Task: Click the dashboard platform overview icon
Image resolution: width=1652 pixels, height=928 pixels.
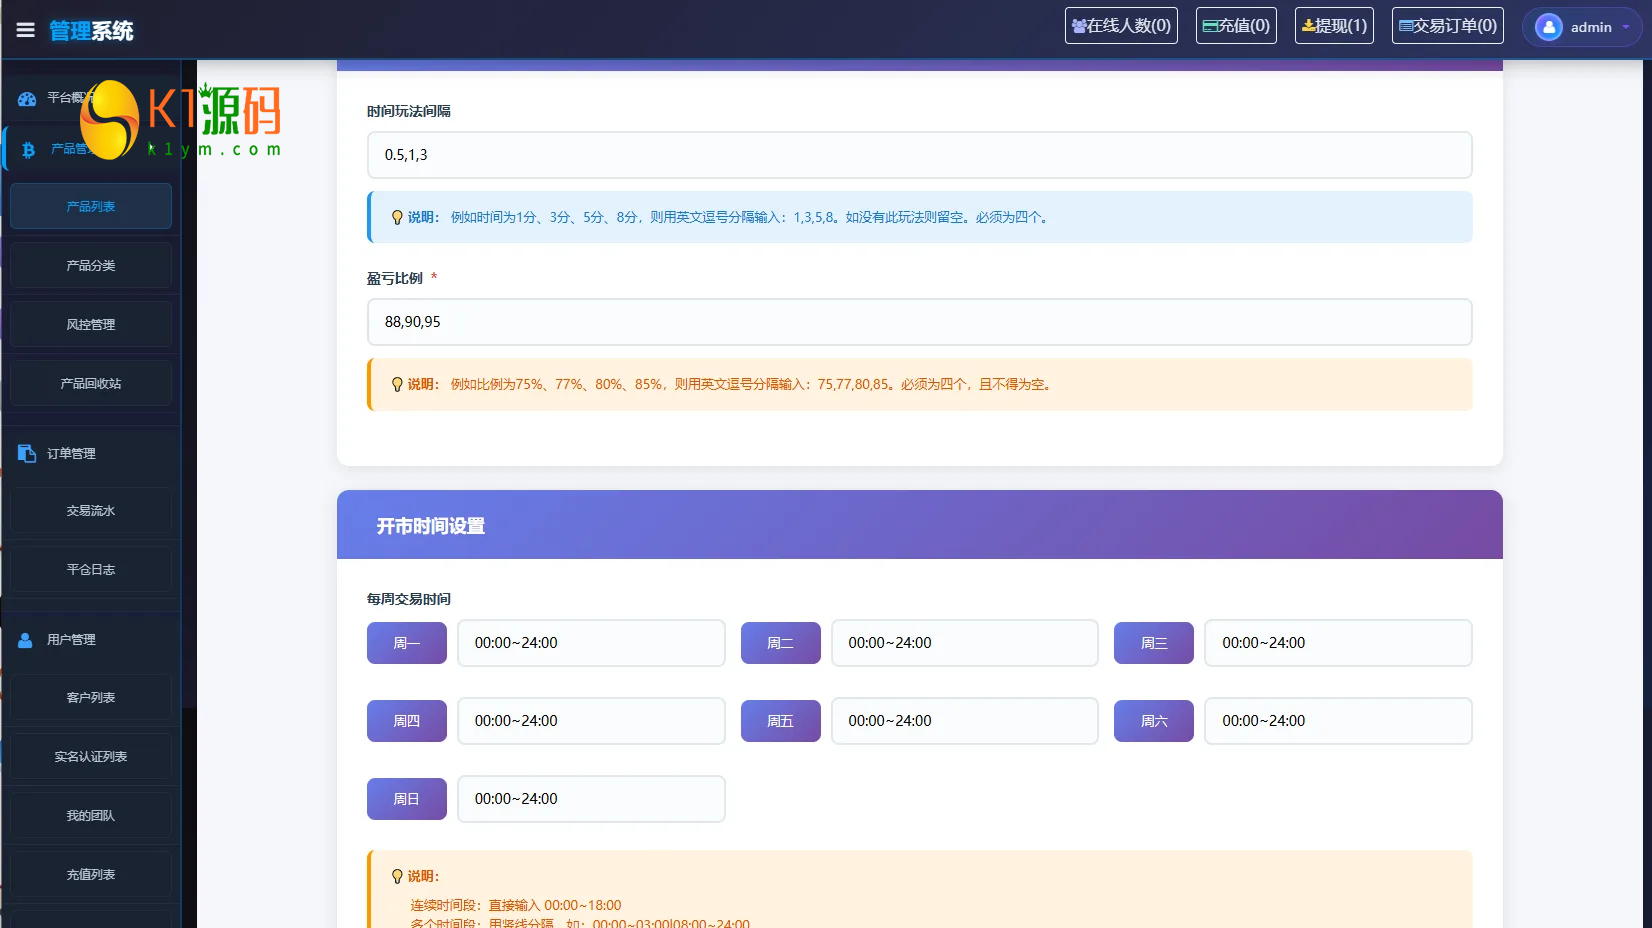Action: pyautogui.click(x=27, y=98)
